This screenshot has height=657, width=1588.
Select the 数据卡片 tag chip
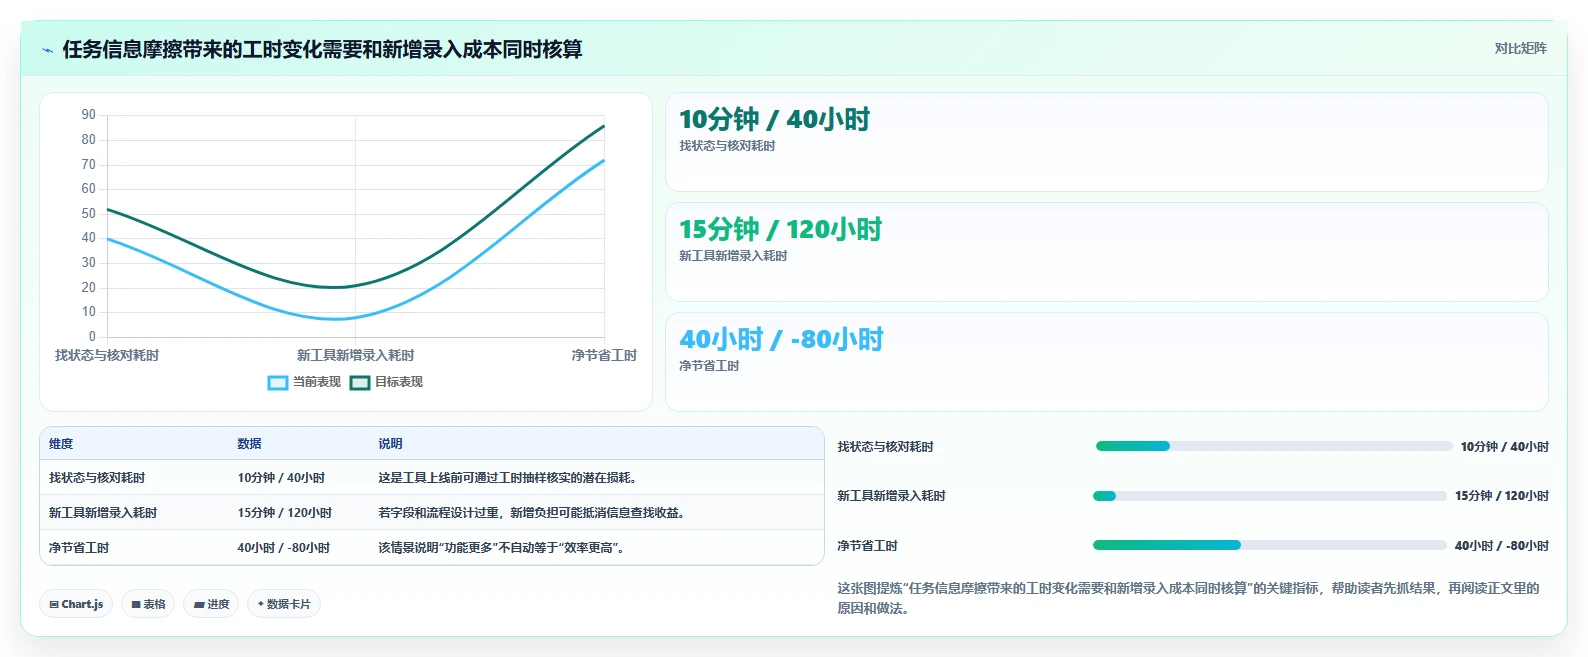(x=284, y=604)
